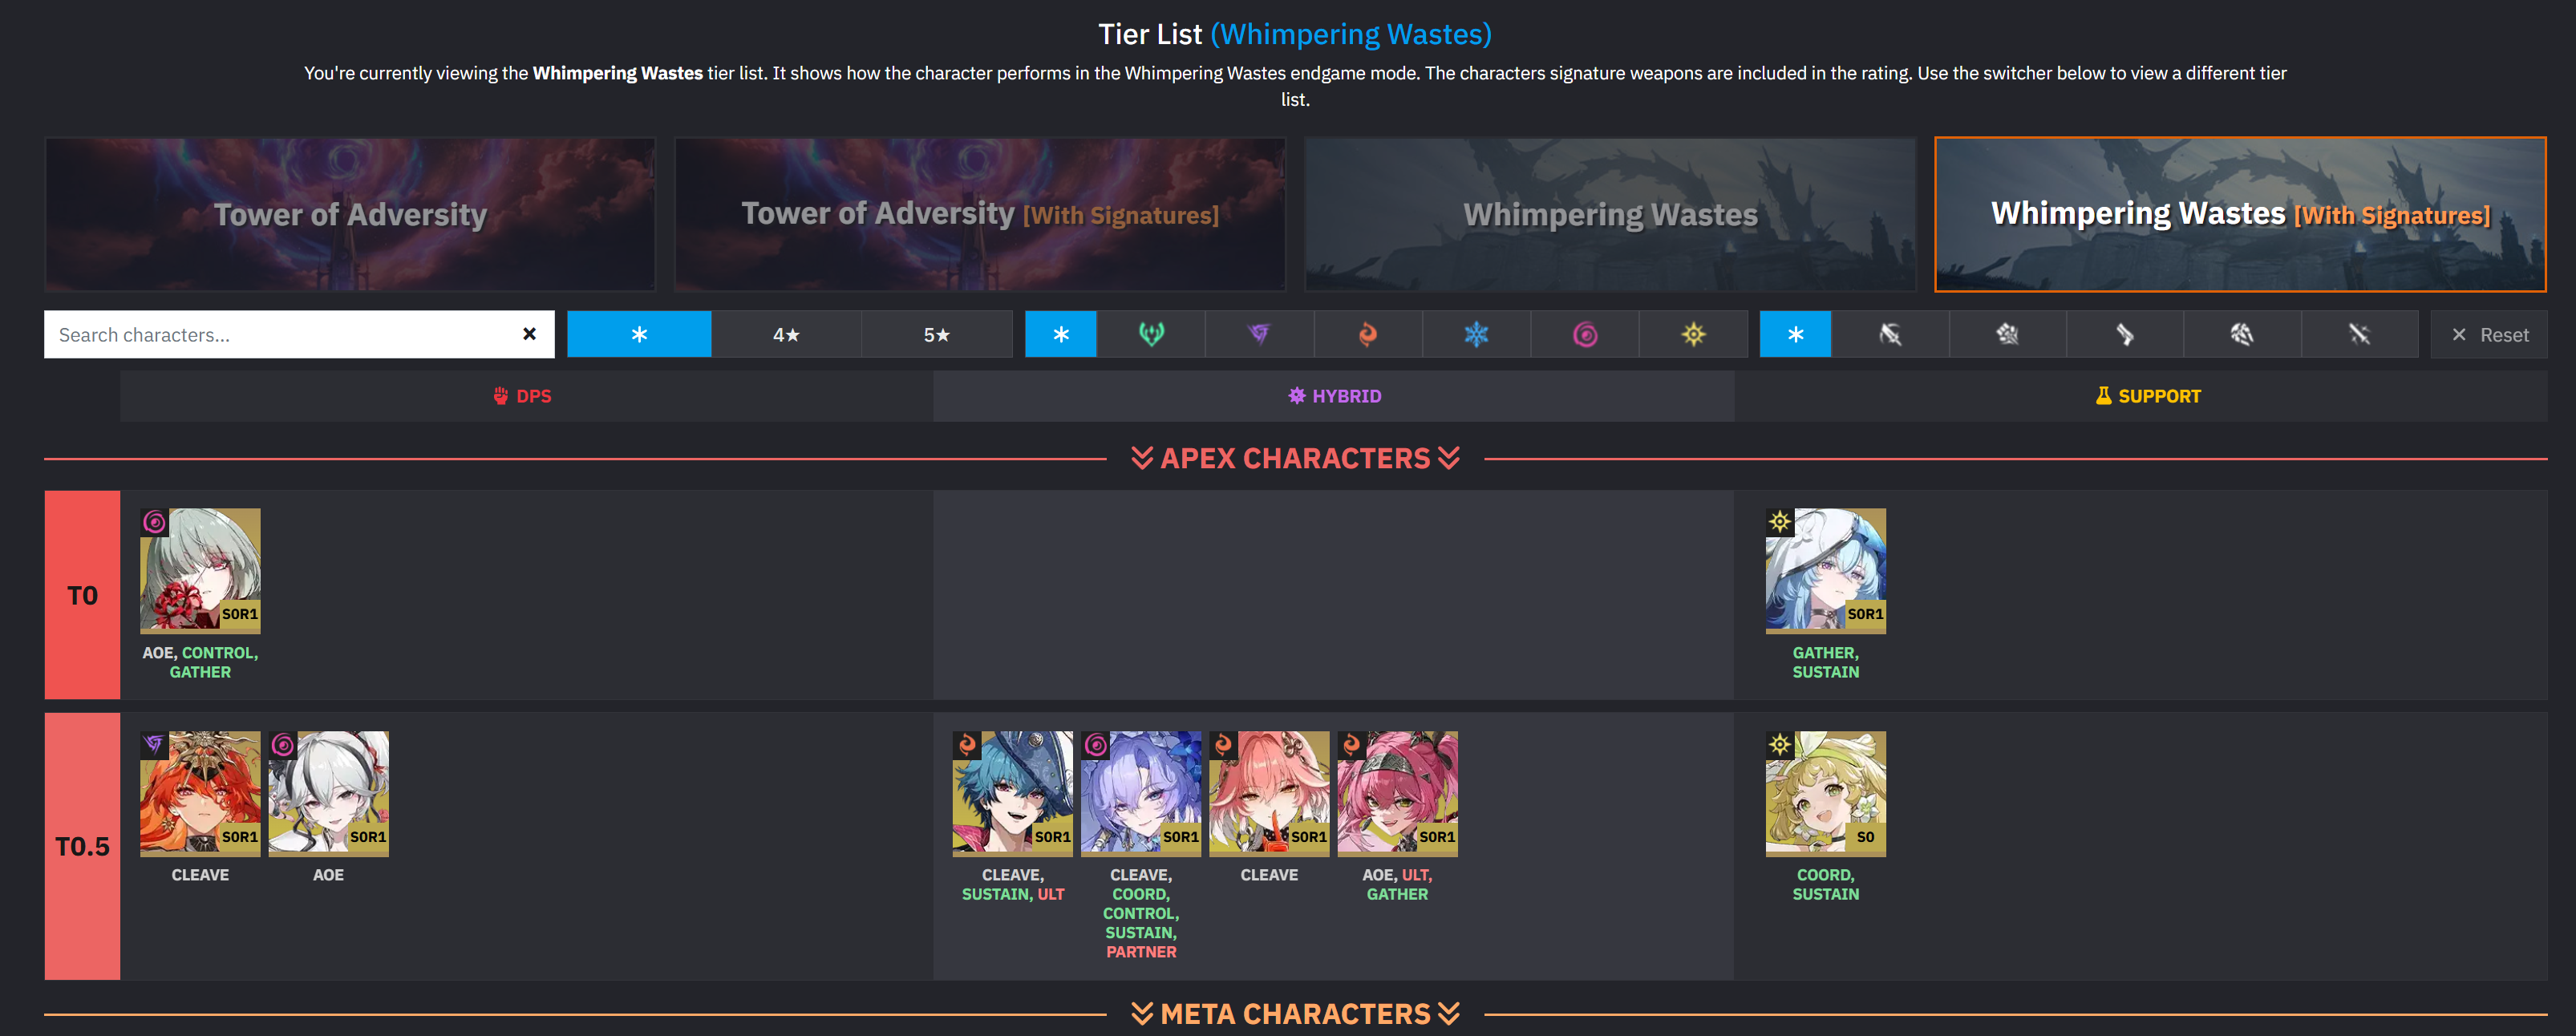2576x1036 pixels.
Task: Filter by the purple Electro element icon
Action: [1259, 334]
